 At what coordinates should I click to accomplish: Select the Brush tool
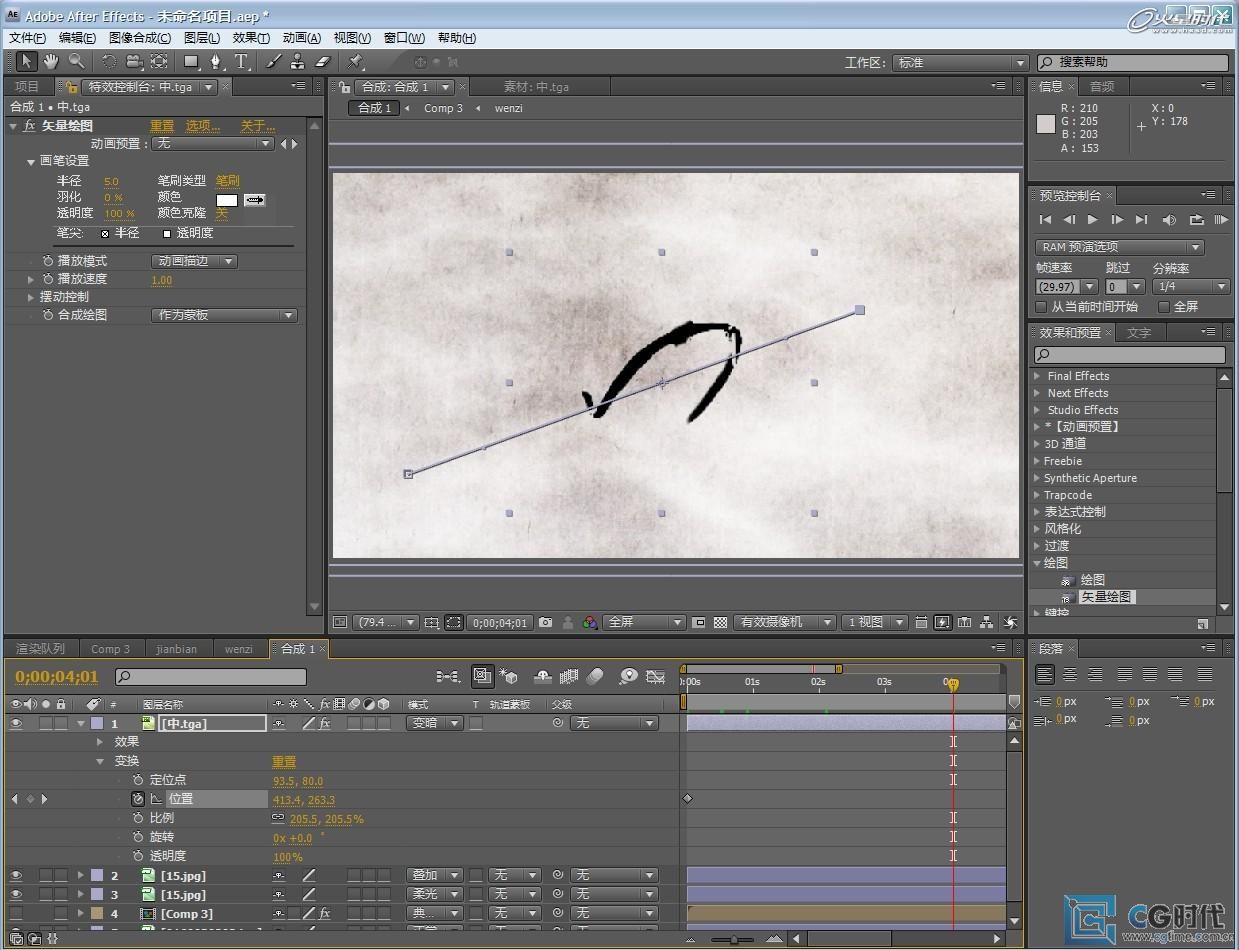pyautogui.click(x=274, y=62)
